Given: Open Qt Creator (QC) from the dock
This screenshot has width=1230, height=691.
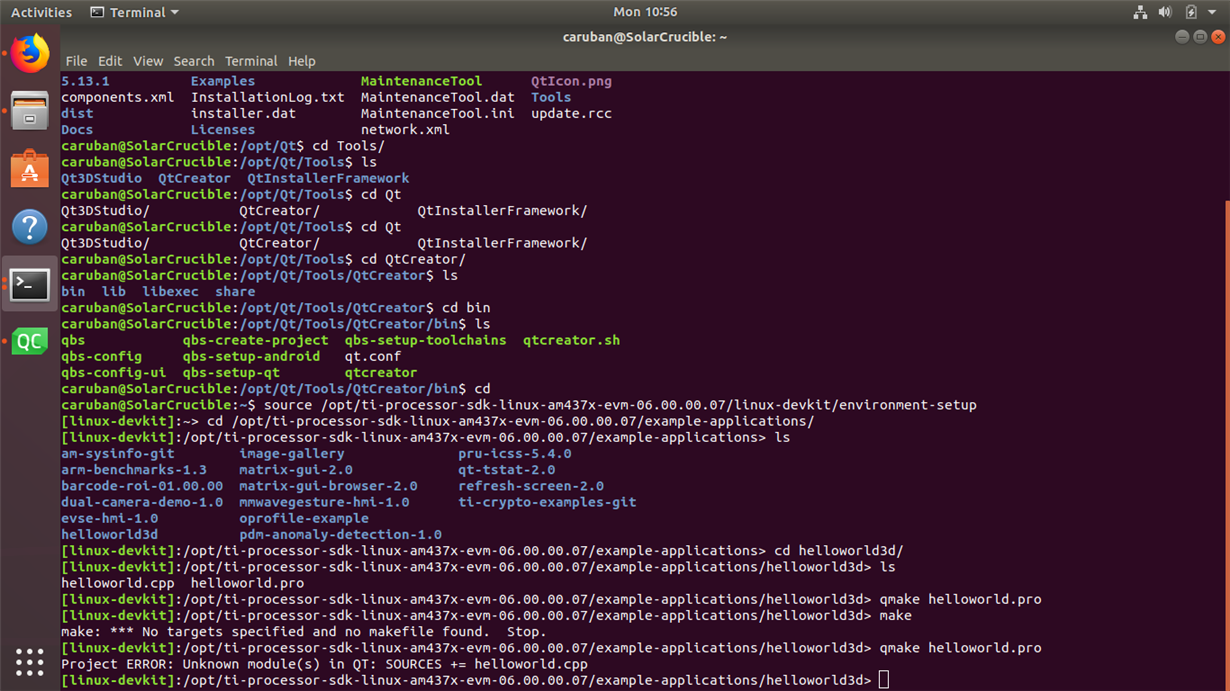Looking at the screenshot, I should pyautogui.click(x=30, y=342).
